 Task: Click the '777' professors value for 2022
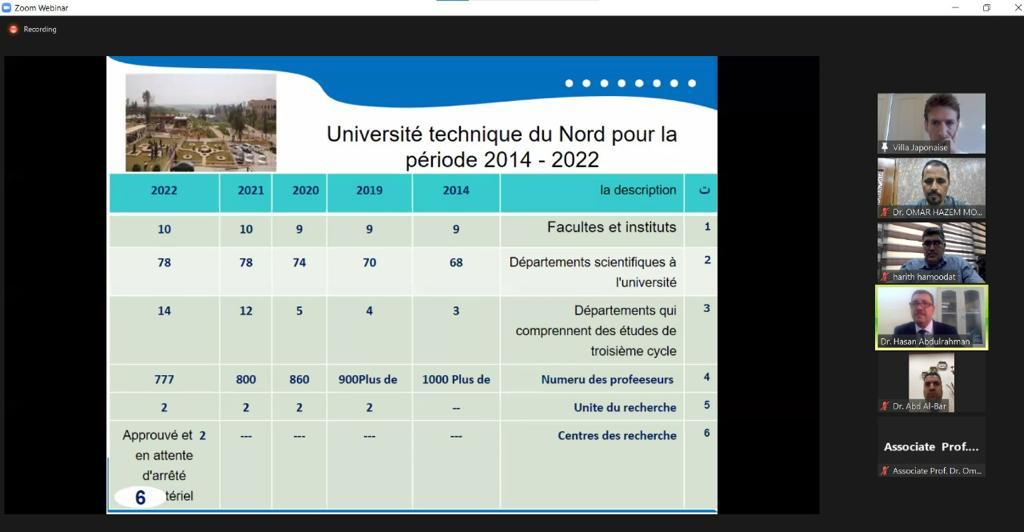pos(164,379)
